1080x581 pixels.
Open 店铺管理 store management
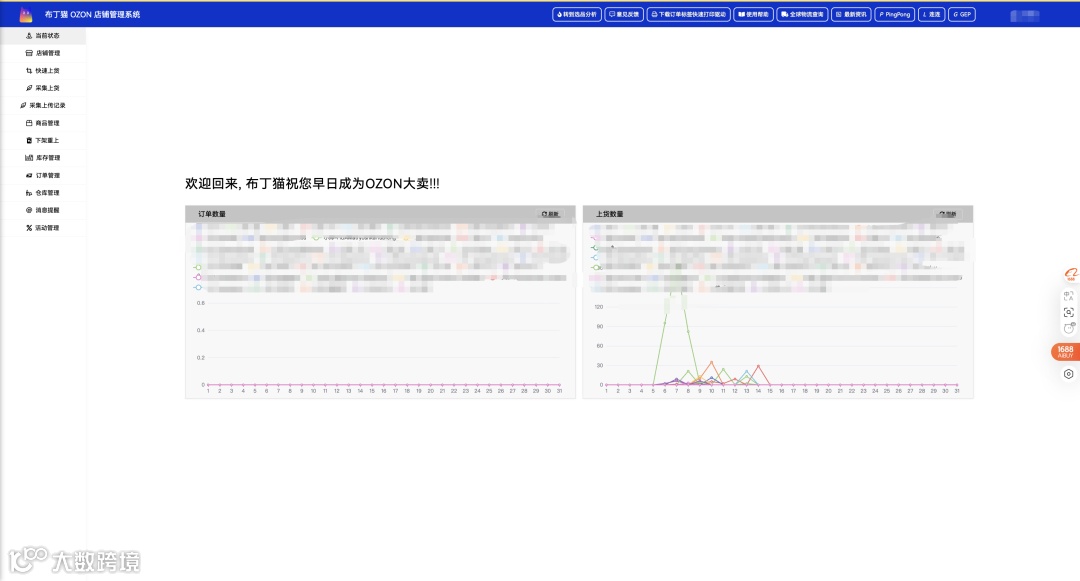tap(43, 53)
